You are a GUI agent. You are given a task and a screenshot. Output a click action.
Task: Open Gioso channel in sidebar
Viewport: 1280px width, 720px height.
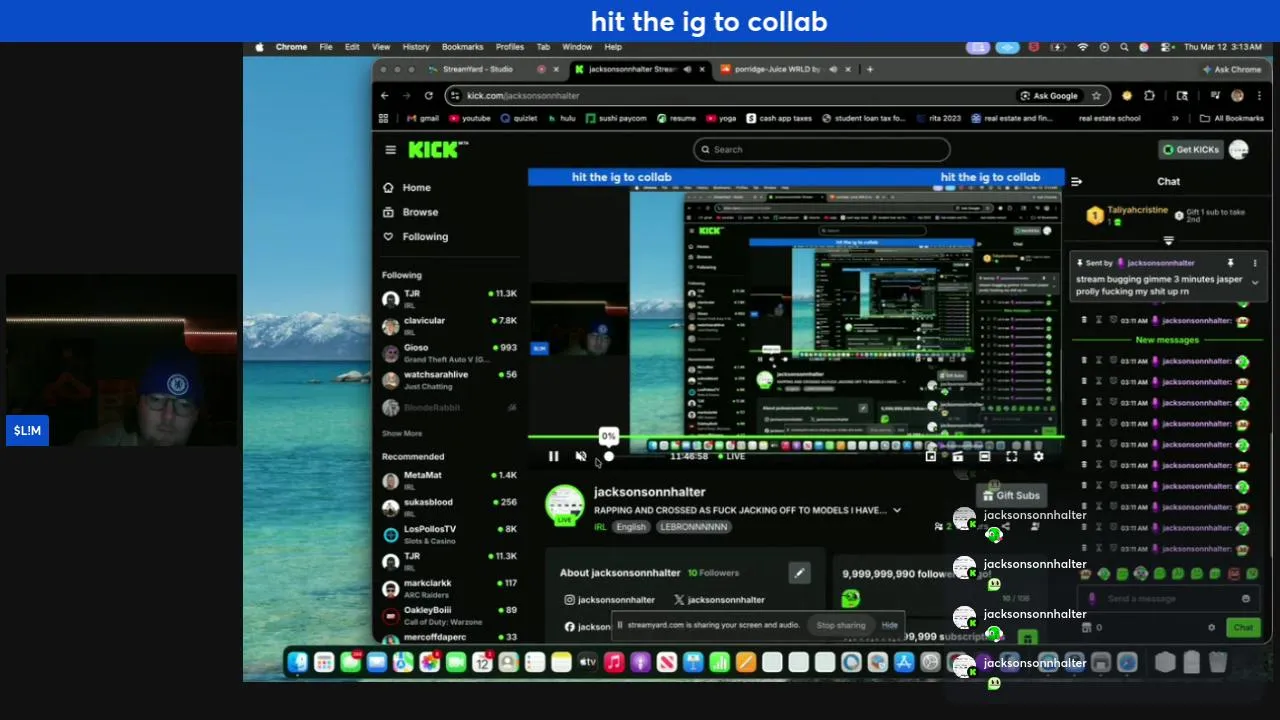pos(449,352)
